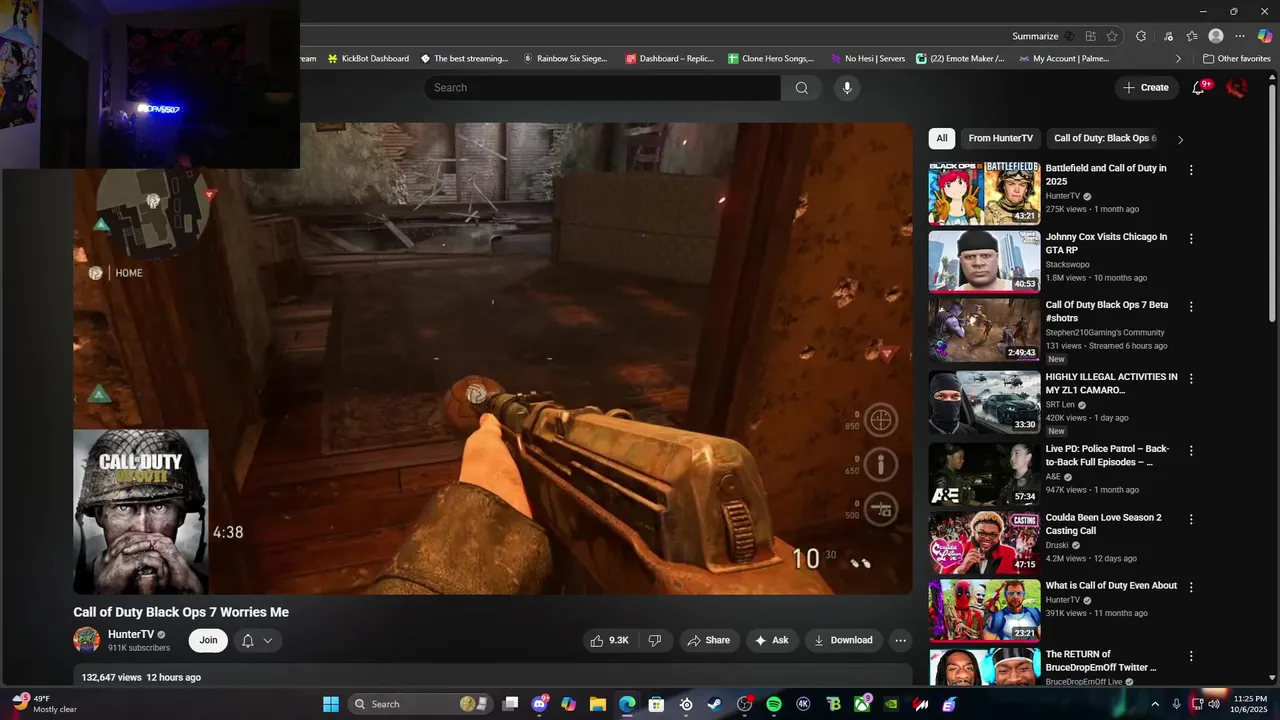Click the YouTube search magnifier button
The height and width of the screenshot is (720, 1280).
point(802,88)
